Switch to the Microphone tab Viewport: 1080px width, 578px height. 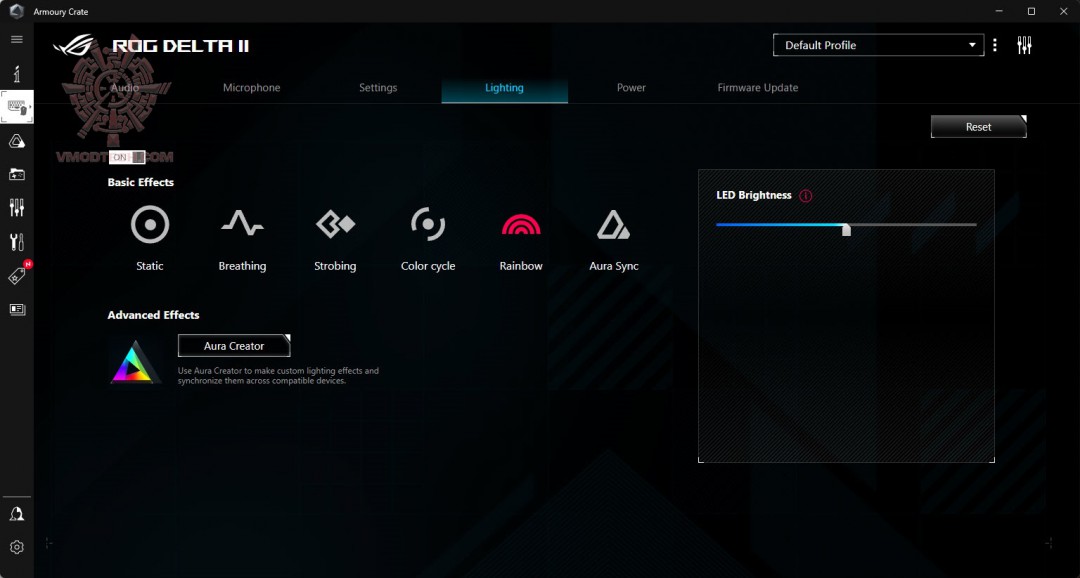(x=251, y=88)
